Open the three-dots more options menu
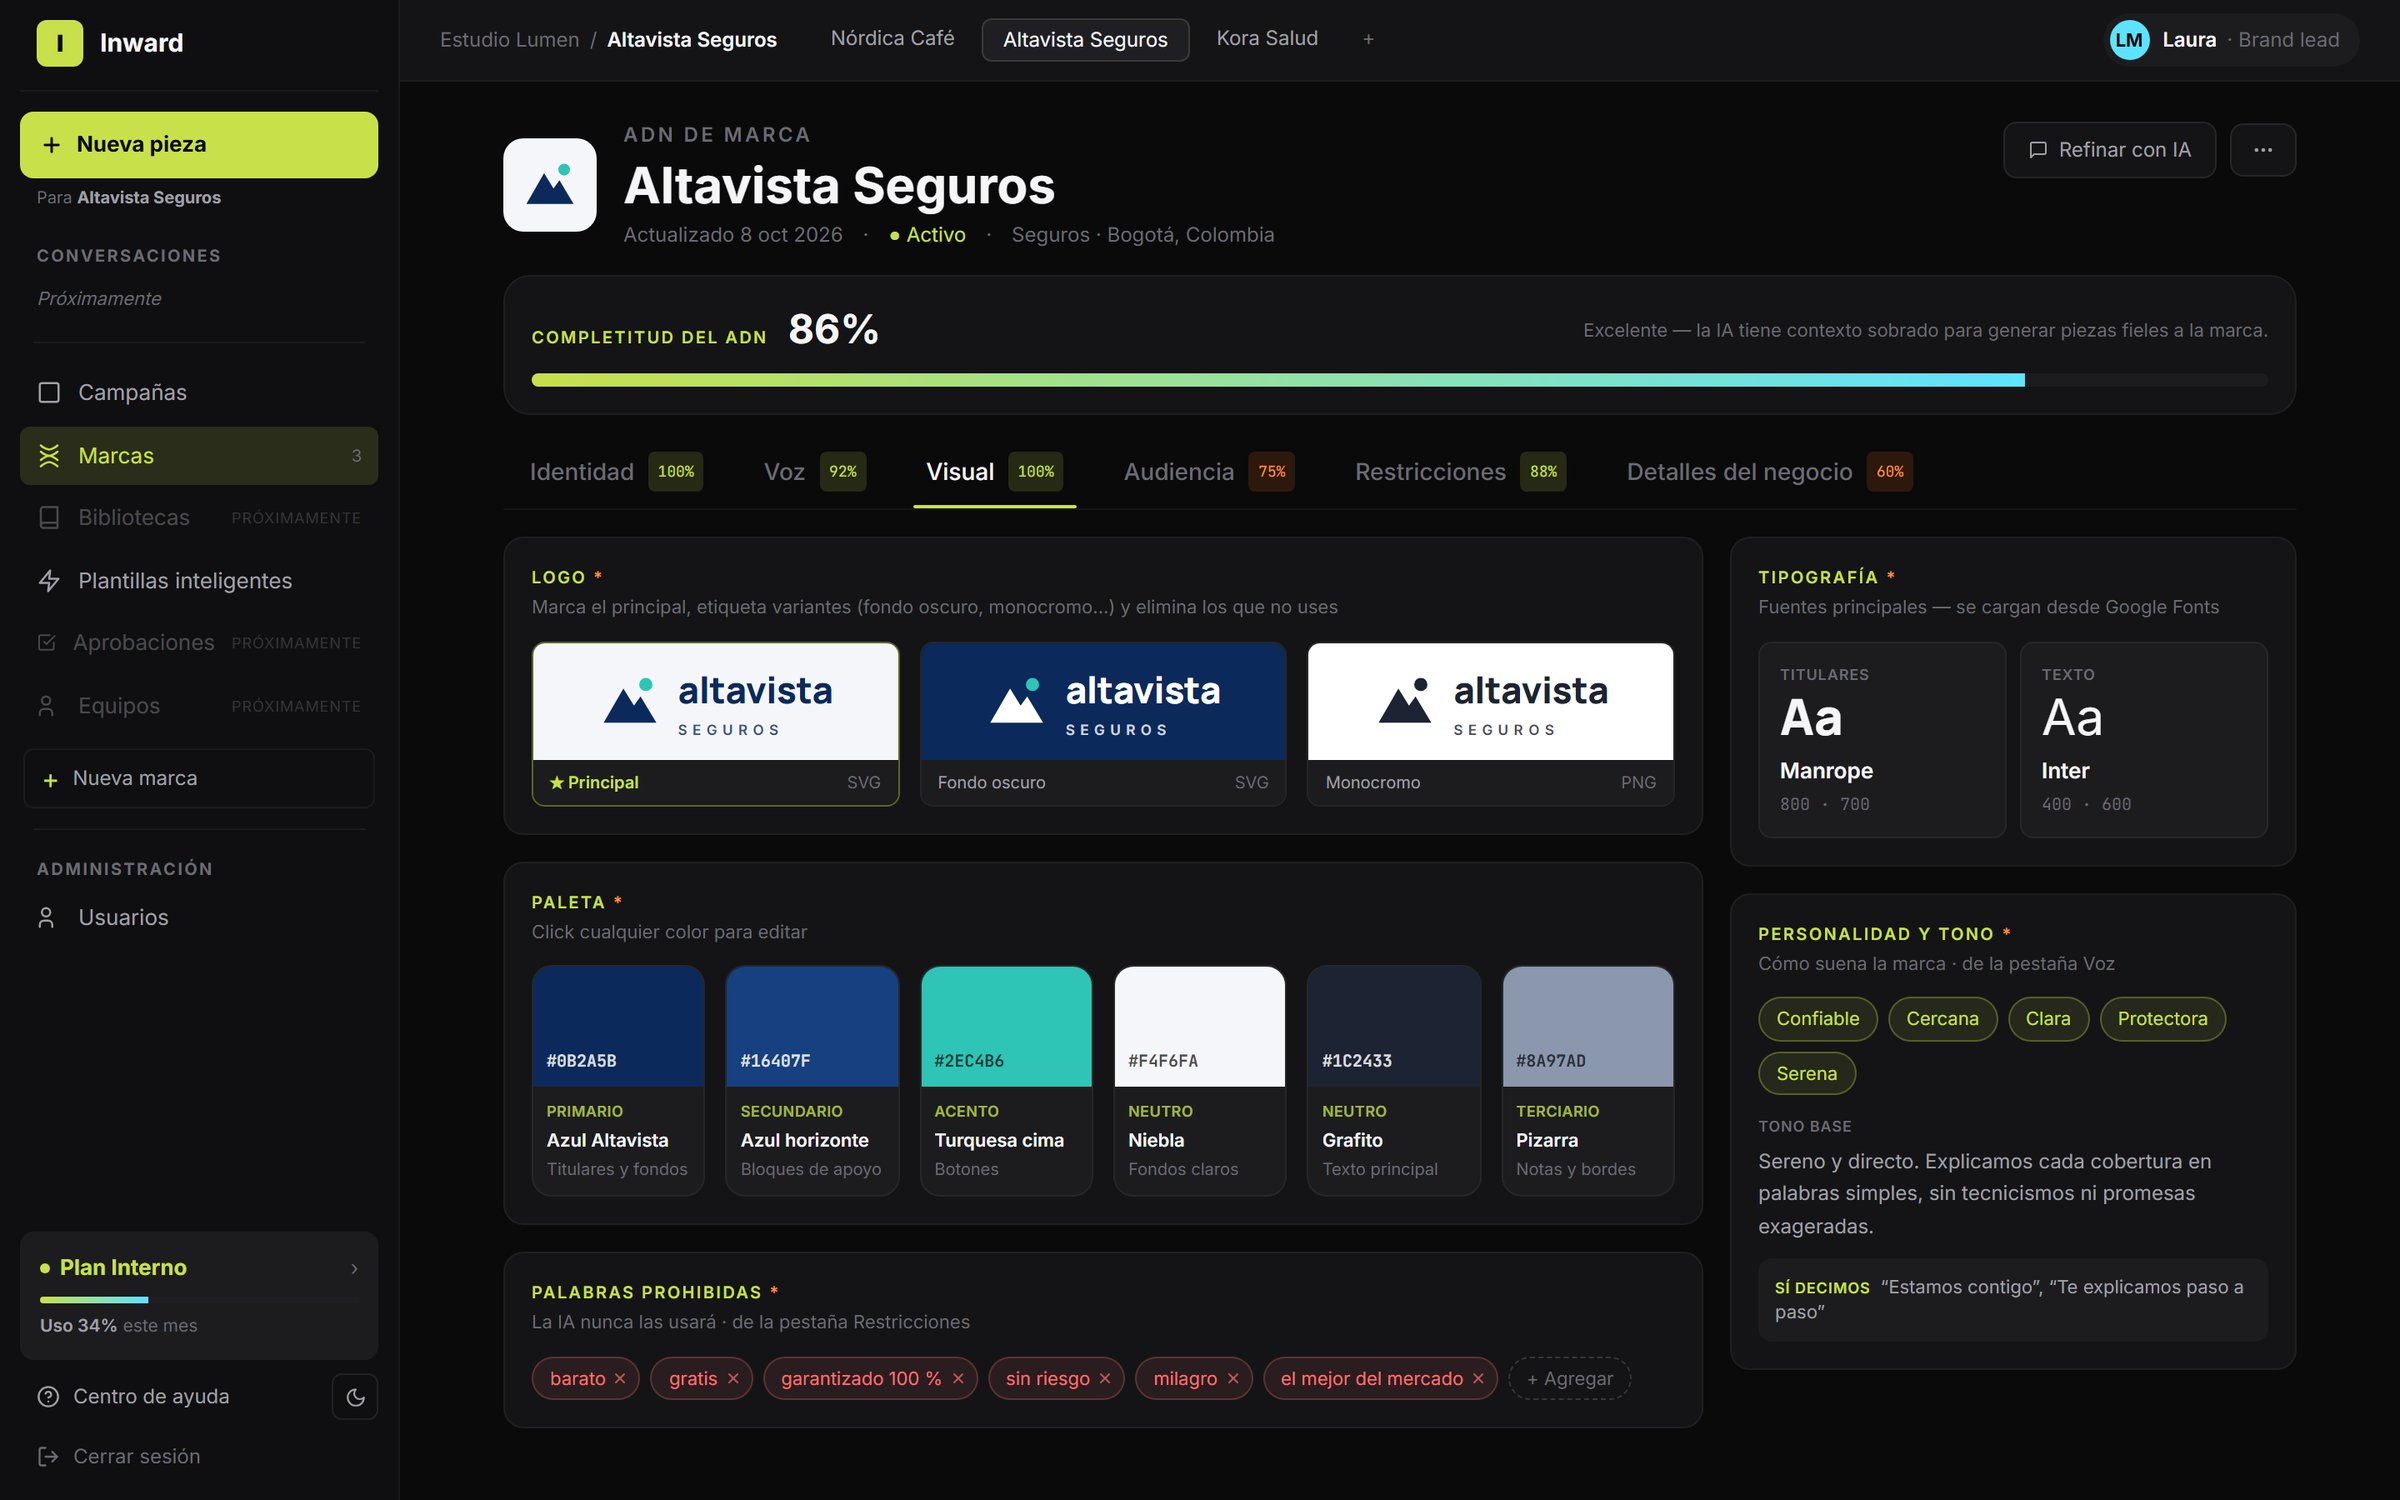The image size is (2400, 1500). [2263, 150]
